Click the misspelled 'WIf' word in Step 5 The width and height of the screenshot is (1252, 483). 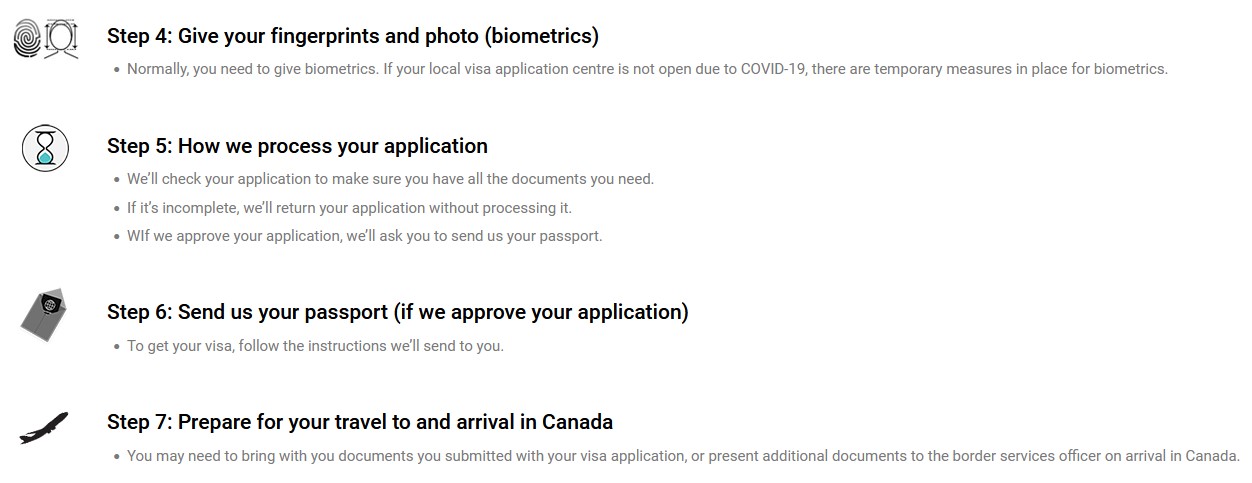click(138, 236)
